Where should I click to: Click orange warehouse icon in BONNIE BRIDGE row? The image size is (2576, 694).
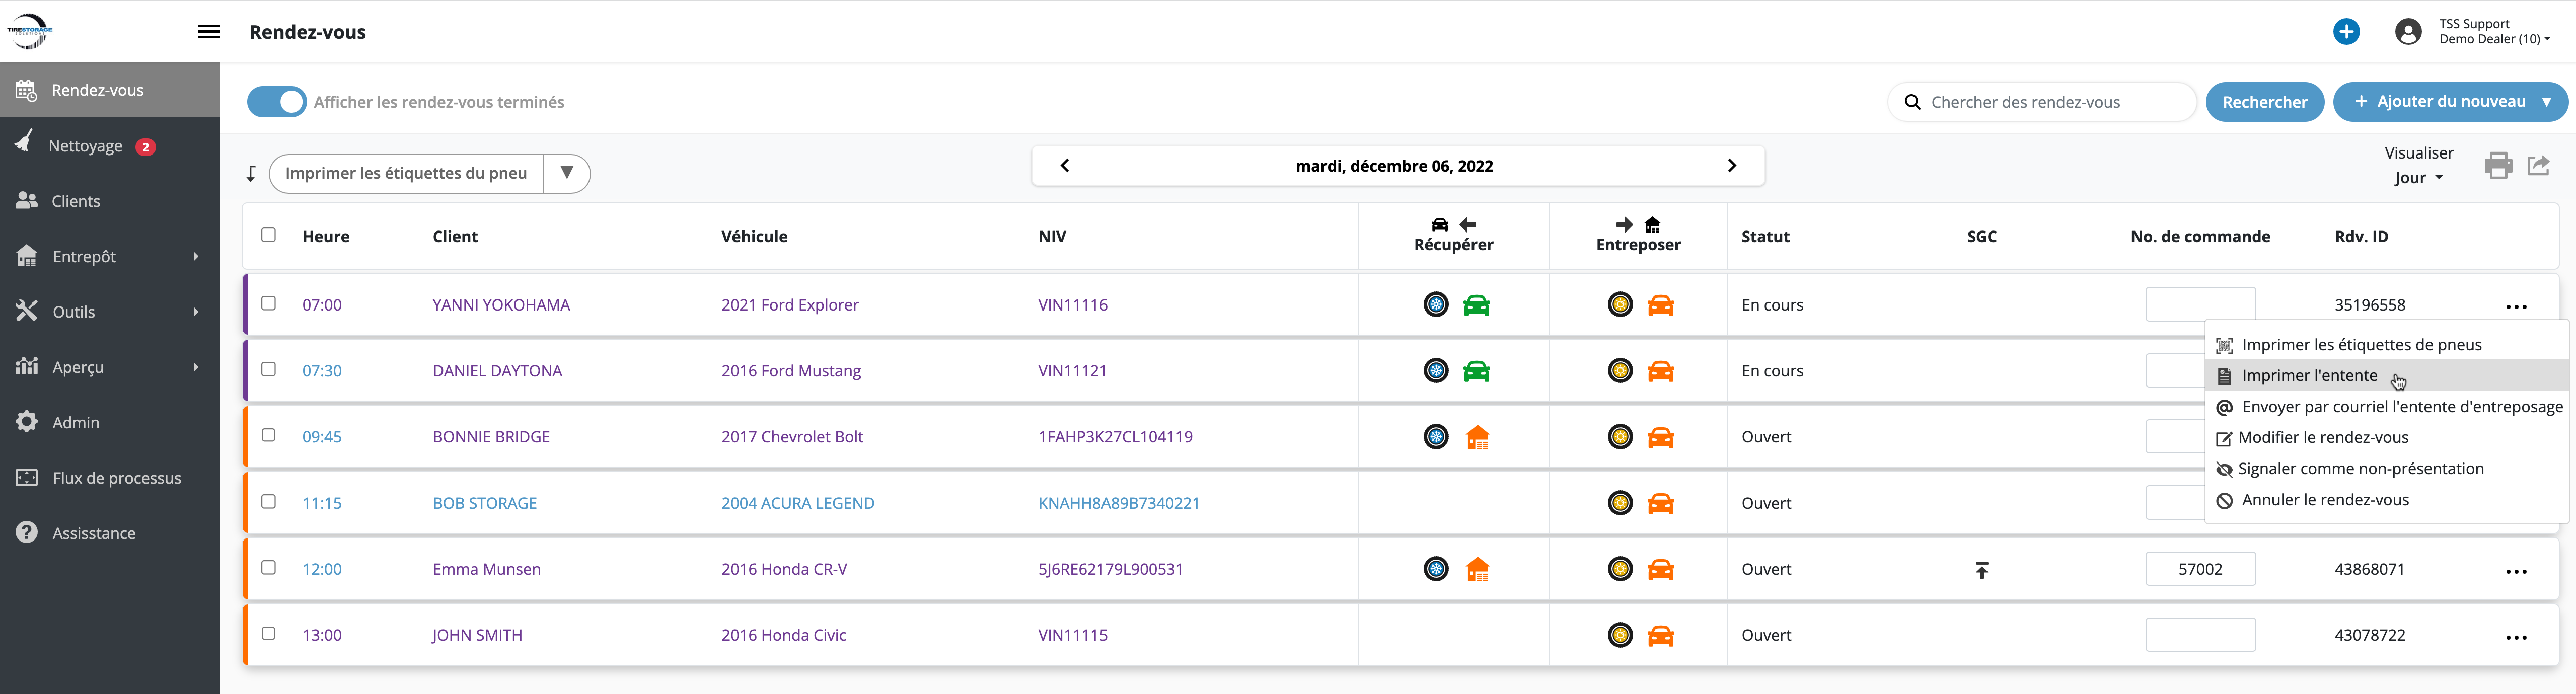[x=1477, y=438]
